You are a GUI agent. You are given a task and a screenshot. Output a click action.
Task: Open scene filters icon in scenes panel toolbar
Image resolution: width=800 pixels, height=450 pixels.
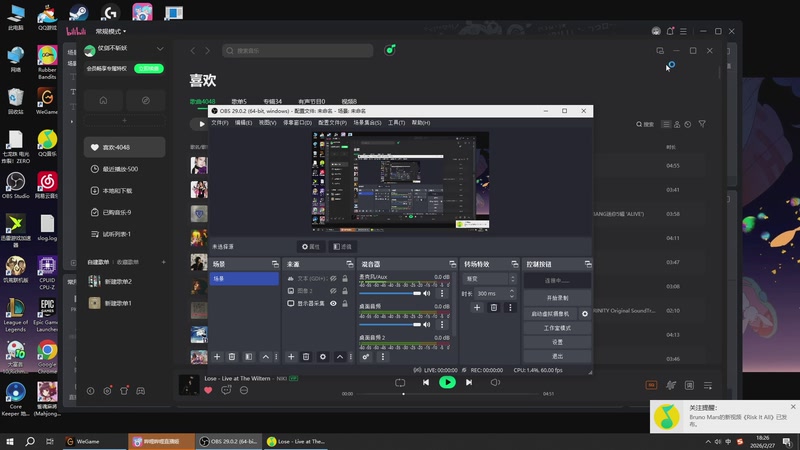(x=248, y=357)
